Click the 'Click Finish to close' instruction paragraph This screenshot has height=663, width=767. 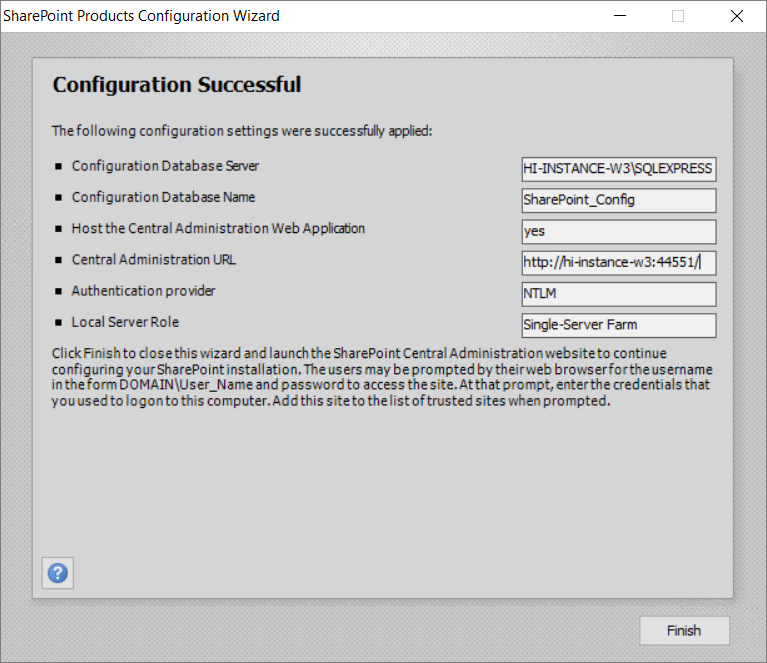[x=382, y=377]
